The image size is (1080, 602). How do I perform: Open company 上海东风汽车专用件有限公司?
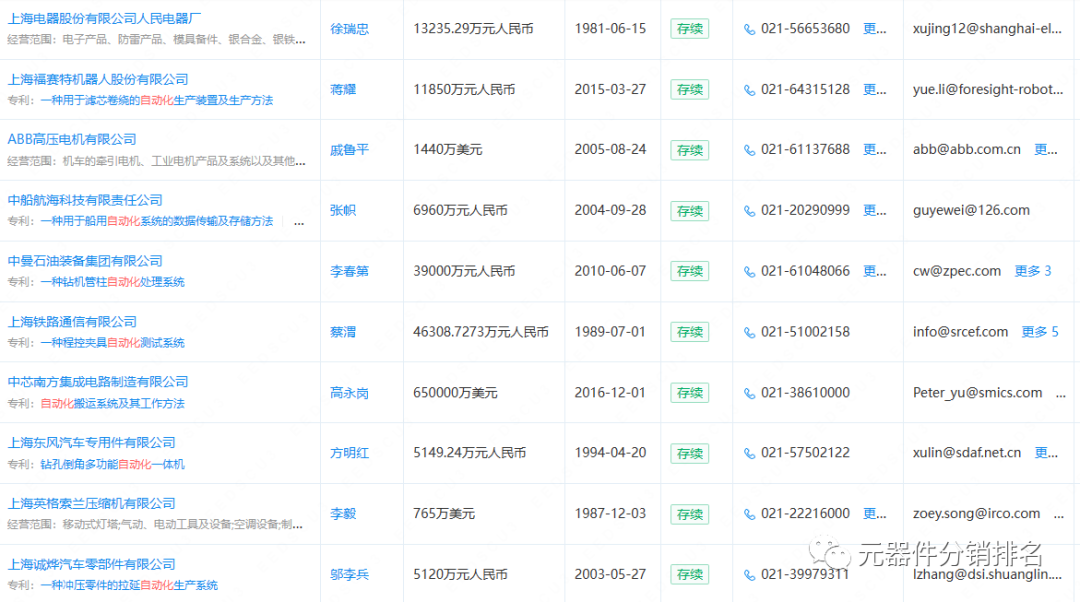[x=92, y=442]
